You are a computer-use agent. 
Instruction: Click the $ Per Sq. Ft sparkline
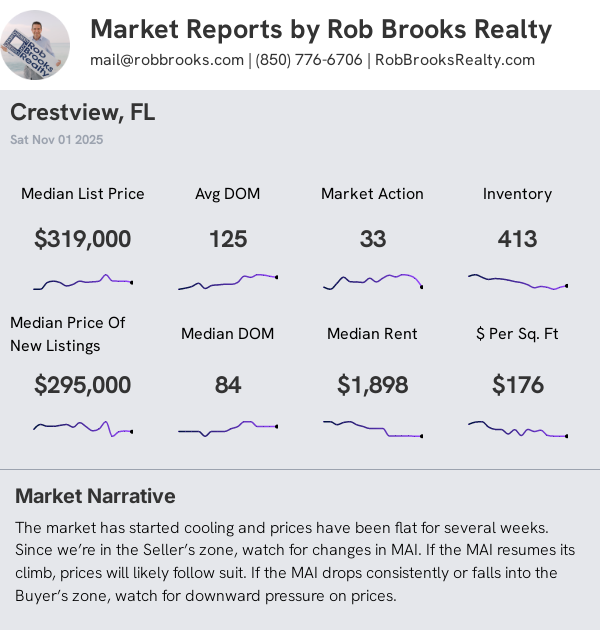[518, 429]
